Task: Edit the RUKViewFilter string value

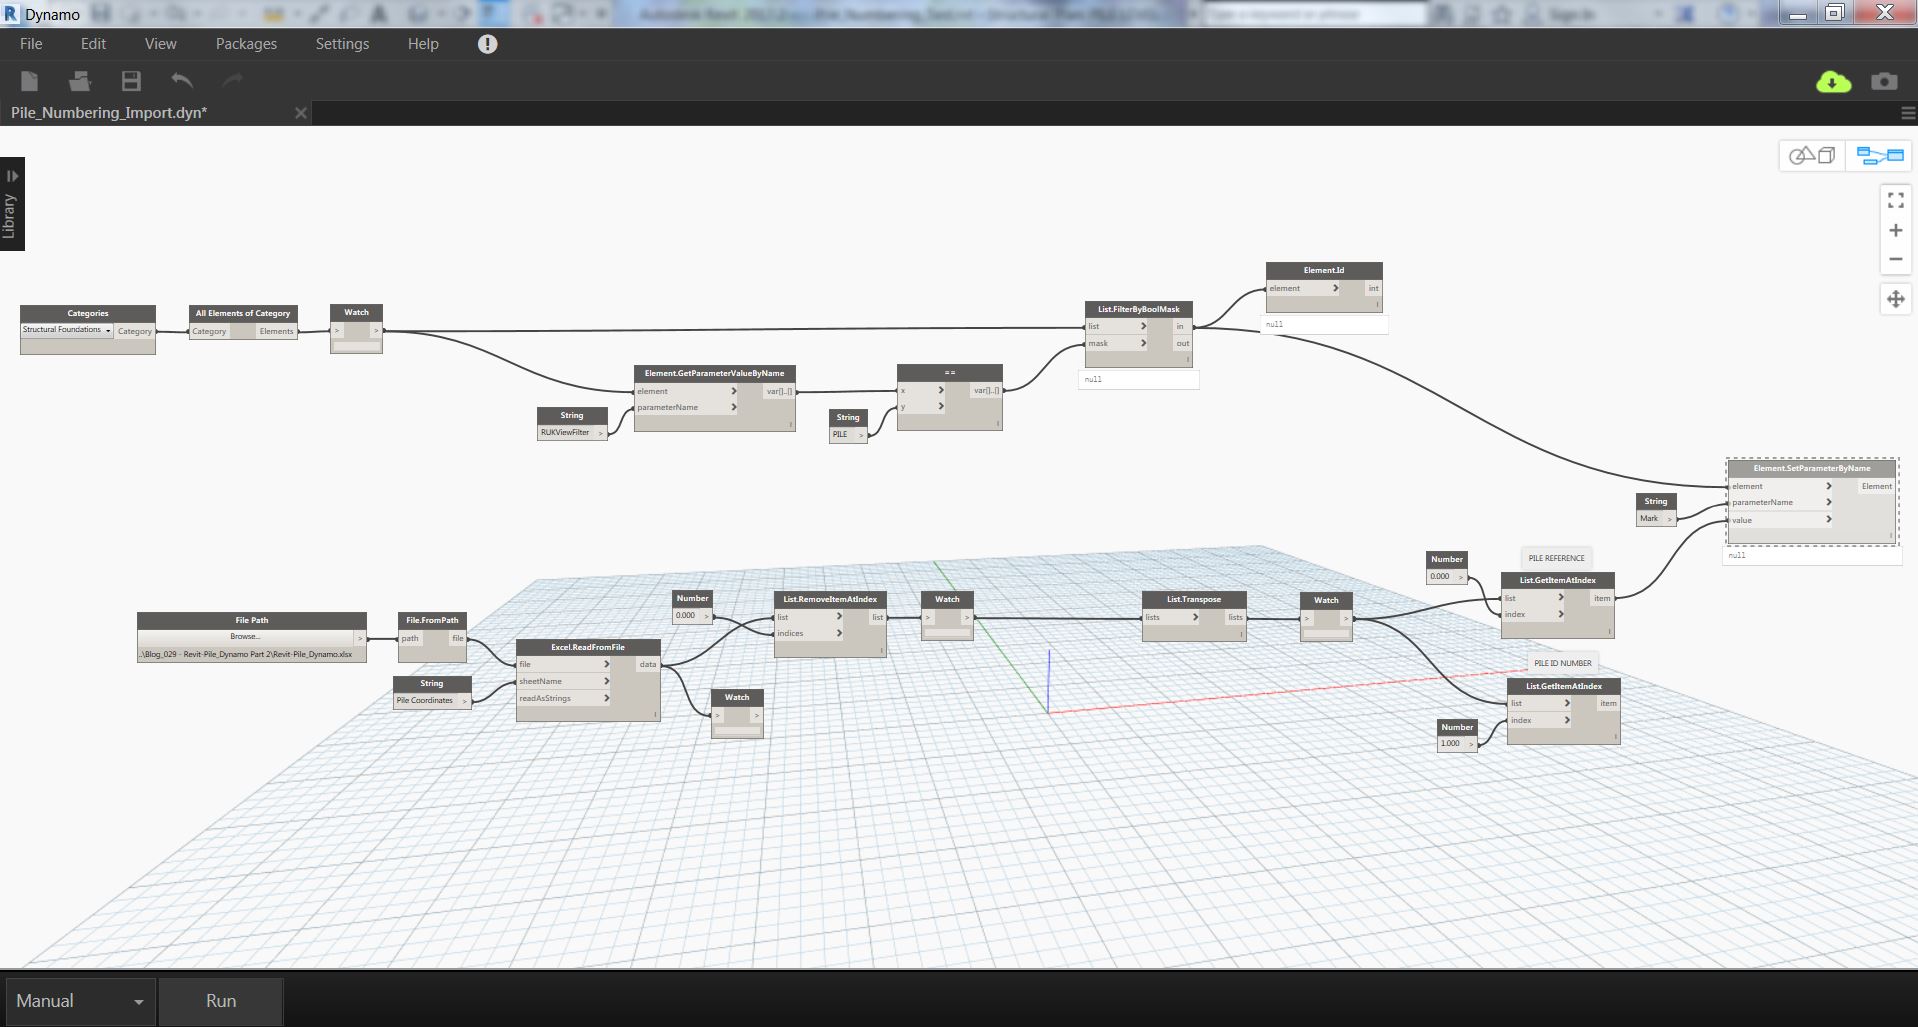Action: pos(566,433)
